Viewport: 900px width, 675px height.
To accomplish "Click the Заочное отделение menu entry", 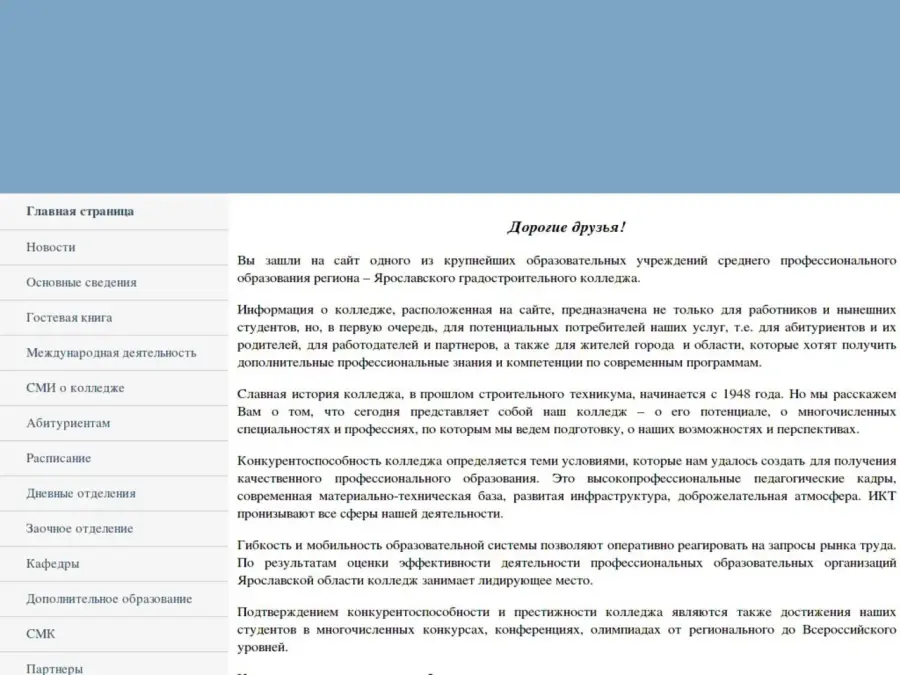I will click(79, 528).
